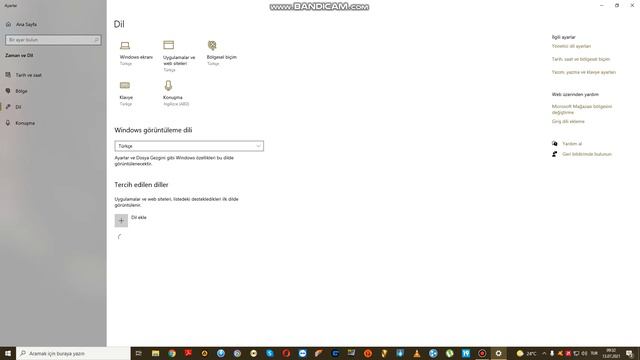This screenshot has width=640, height=360.
Task: Open the Konuşma microphone tile
Action: (x=176, y=93)
